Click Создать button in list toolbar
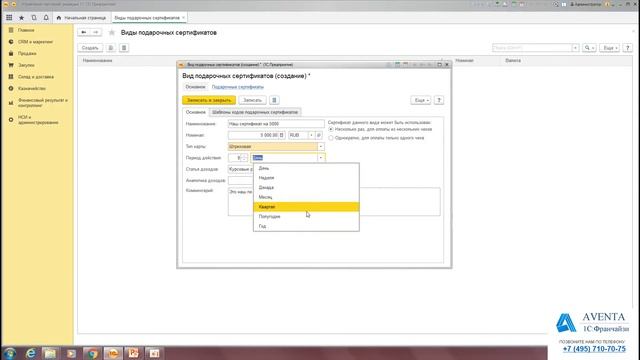Viewport: 640px width, 360px height. pos(90,48)
